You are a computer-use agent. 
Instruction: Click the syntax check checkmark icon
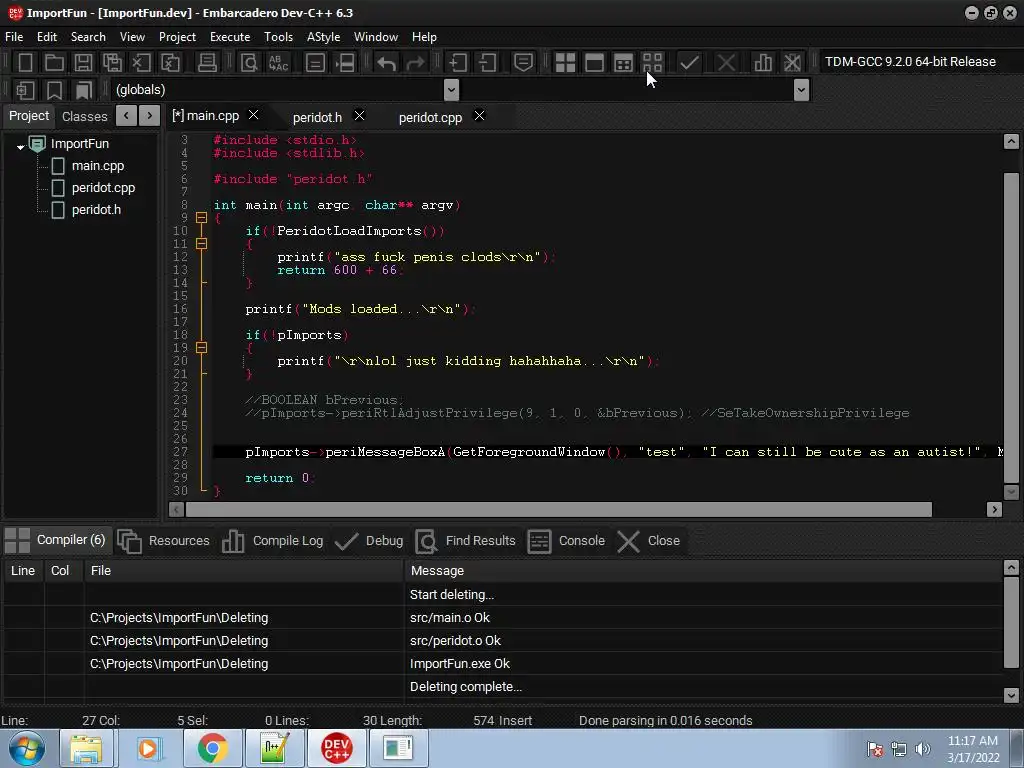click(689, 62)
